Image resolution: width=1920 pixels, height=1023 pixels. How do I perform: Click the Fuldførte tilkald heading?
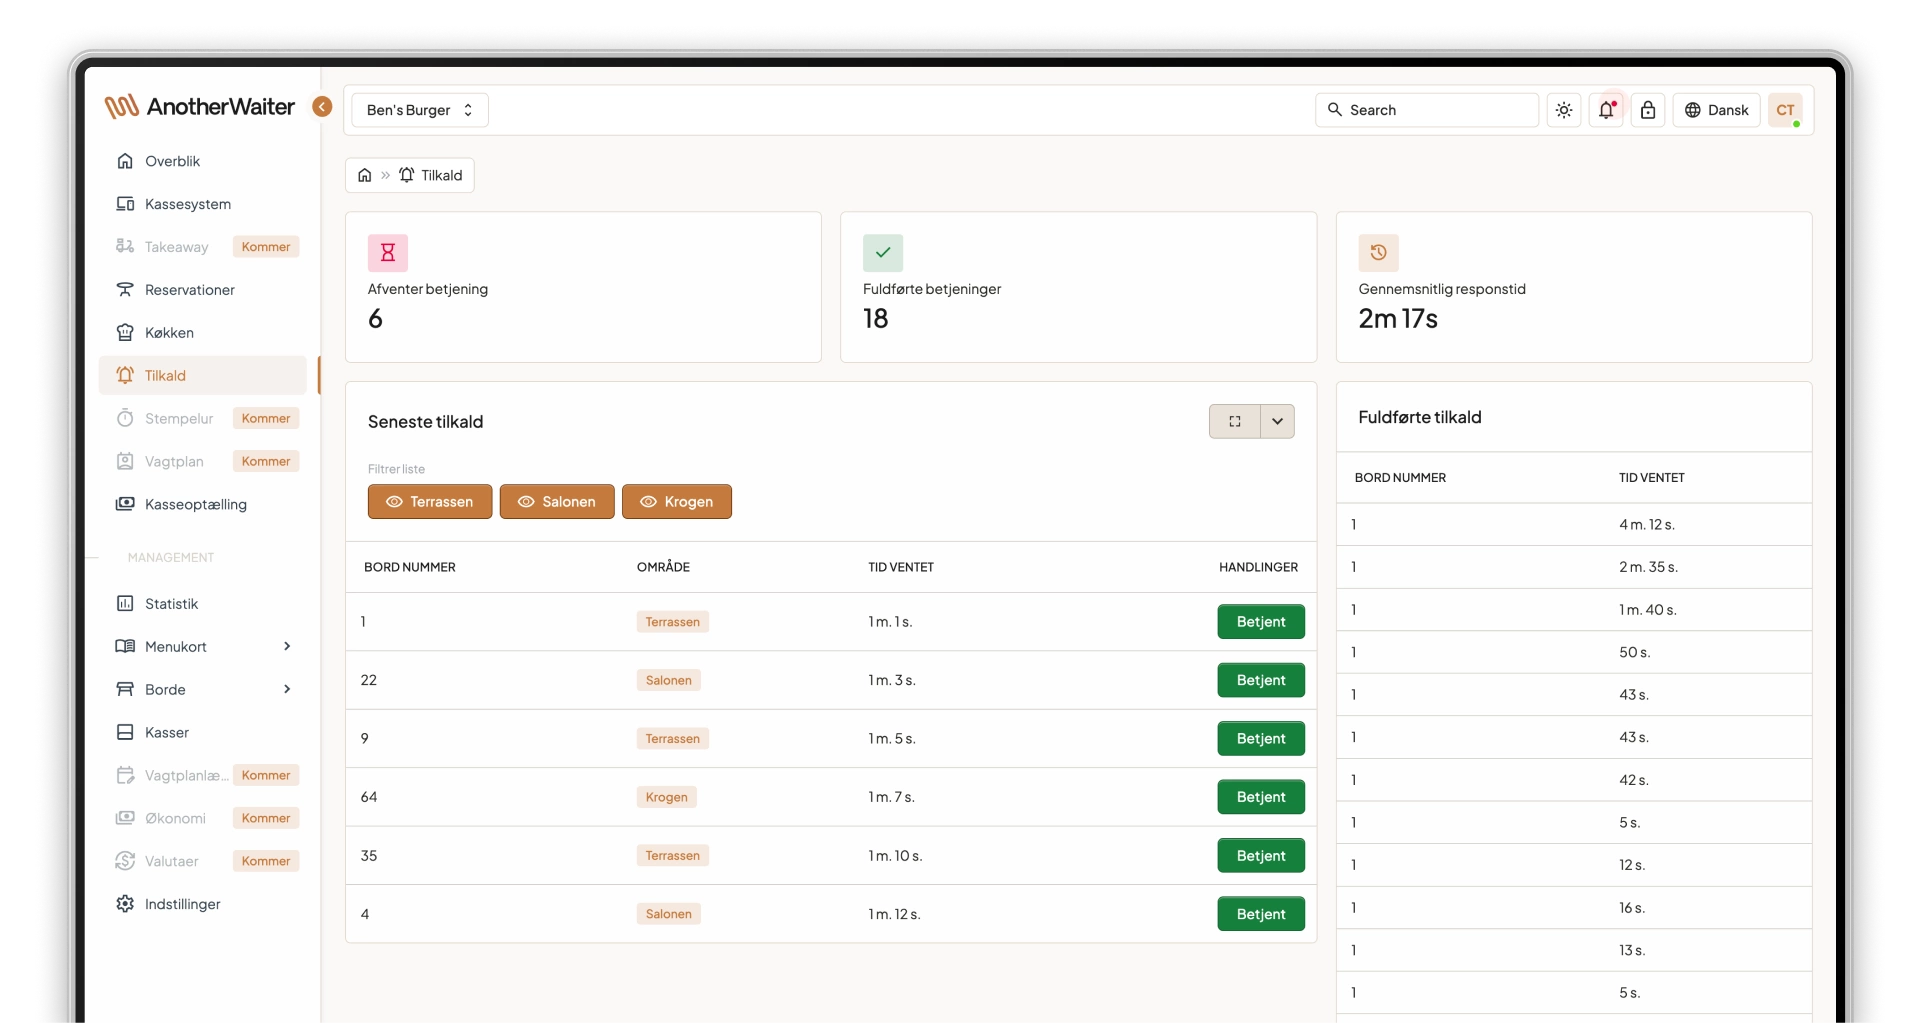(x=1420, y=417)
